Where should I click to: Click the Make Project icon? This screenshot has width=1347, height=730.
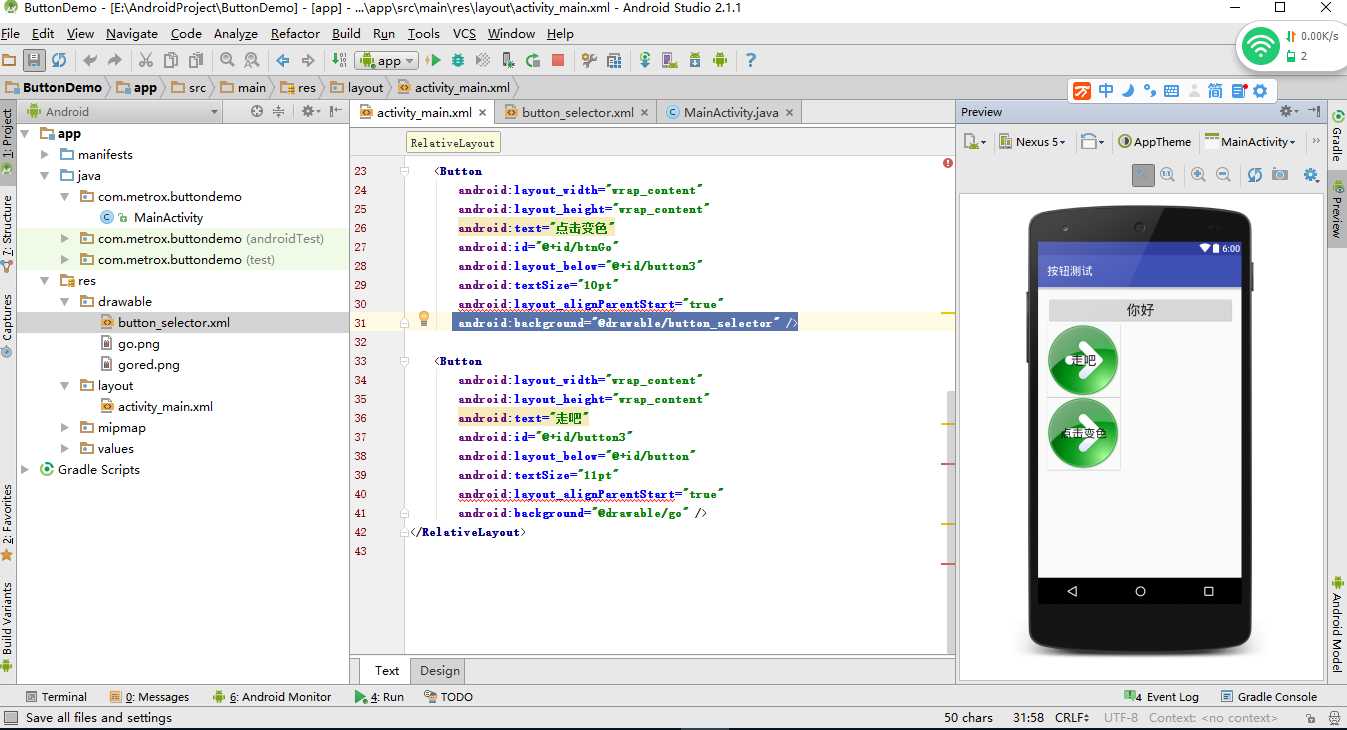[x=339, y=60]
